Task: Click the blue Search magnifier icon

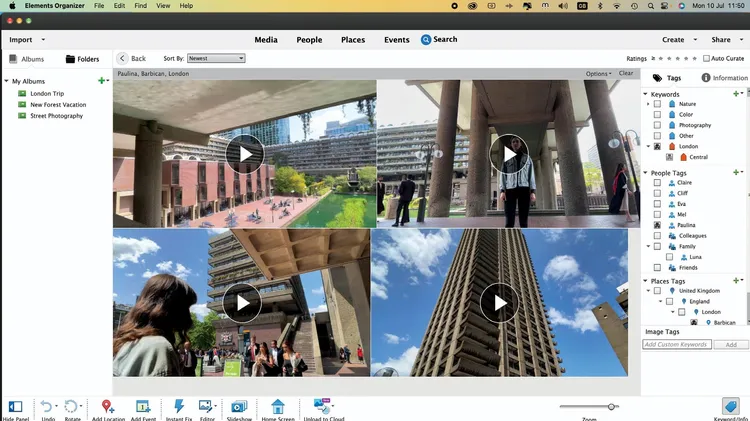Action: pos(426,40)
